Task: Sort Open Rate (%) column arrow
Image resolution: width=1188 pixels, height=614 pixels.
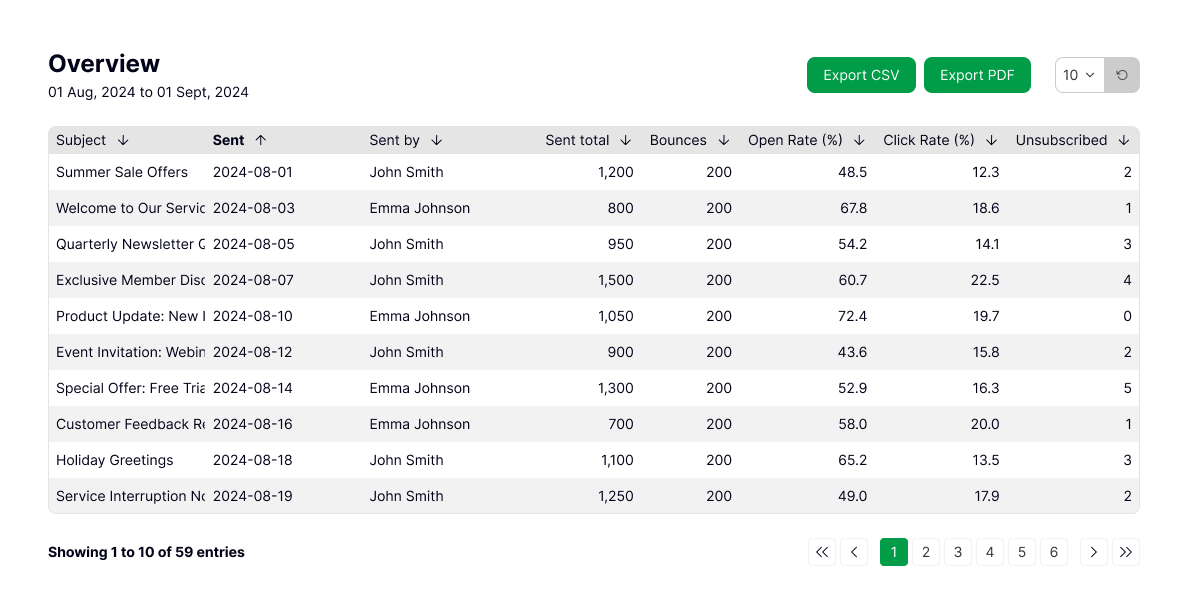Action: point(859,141)
